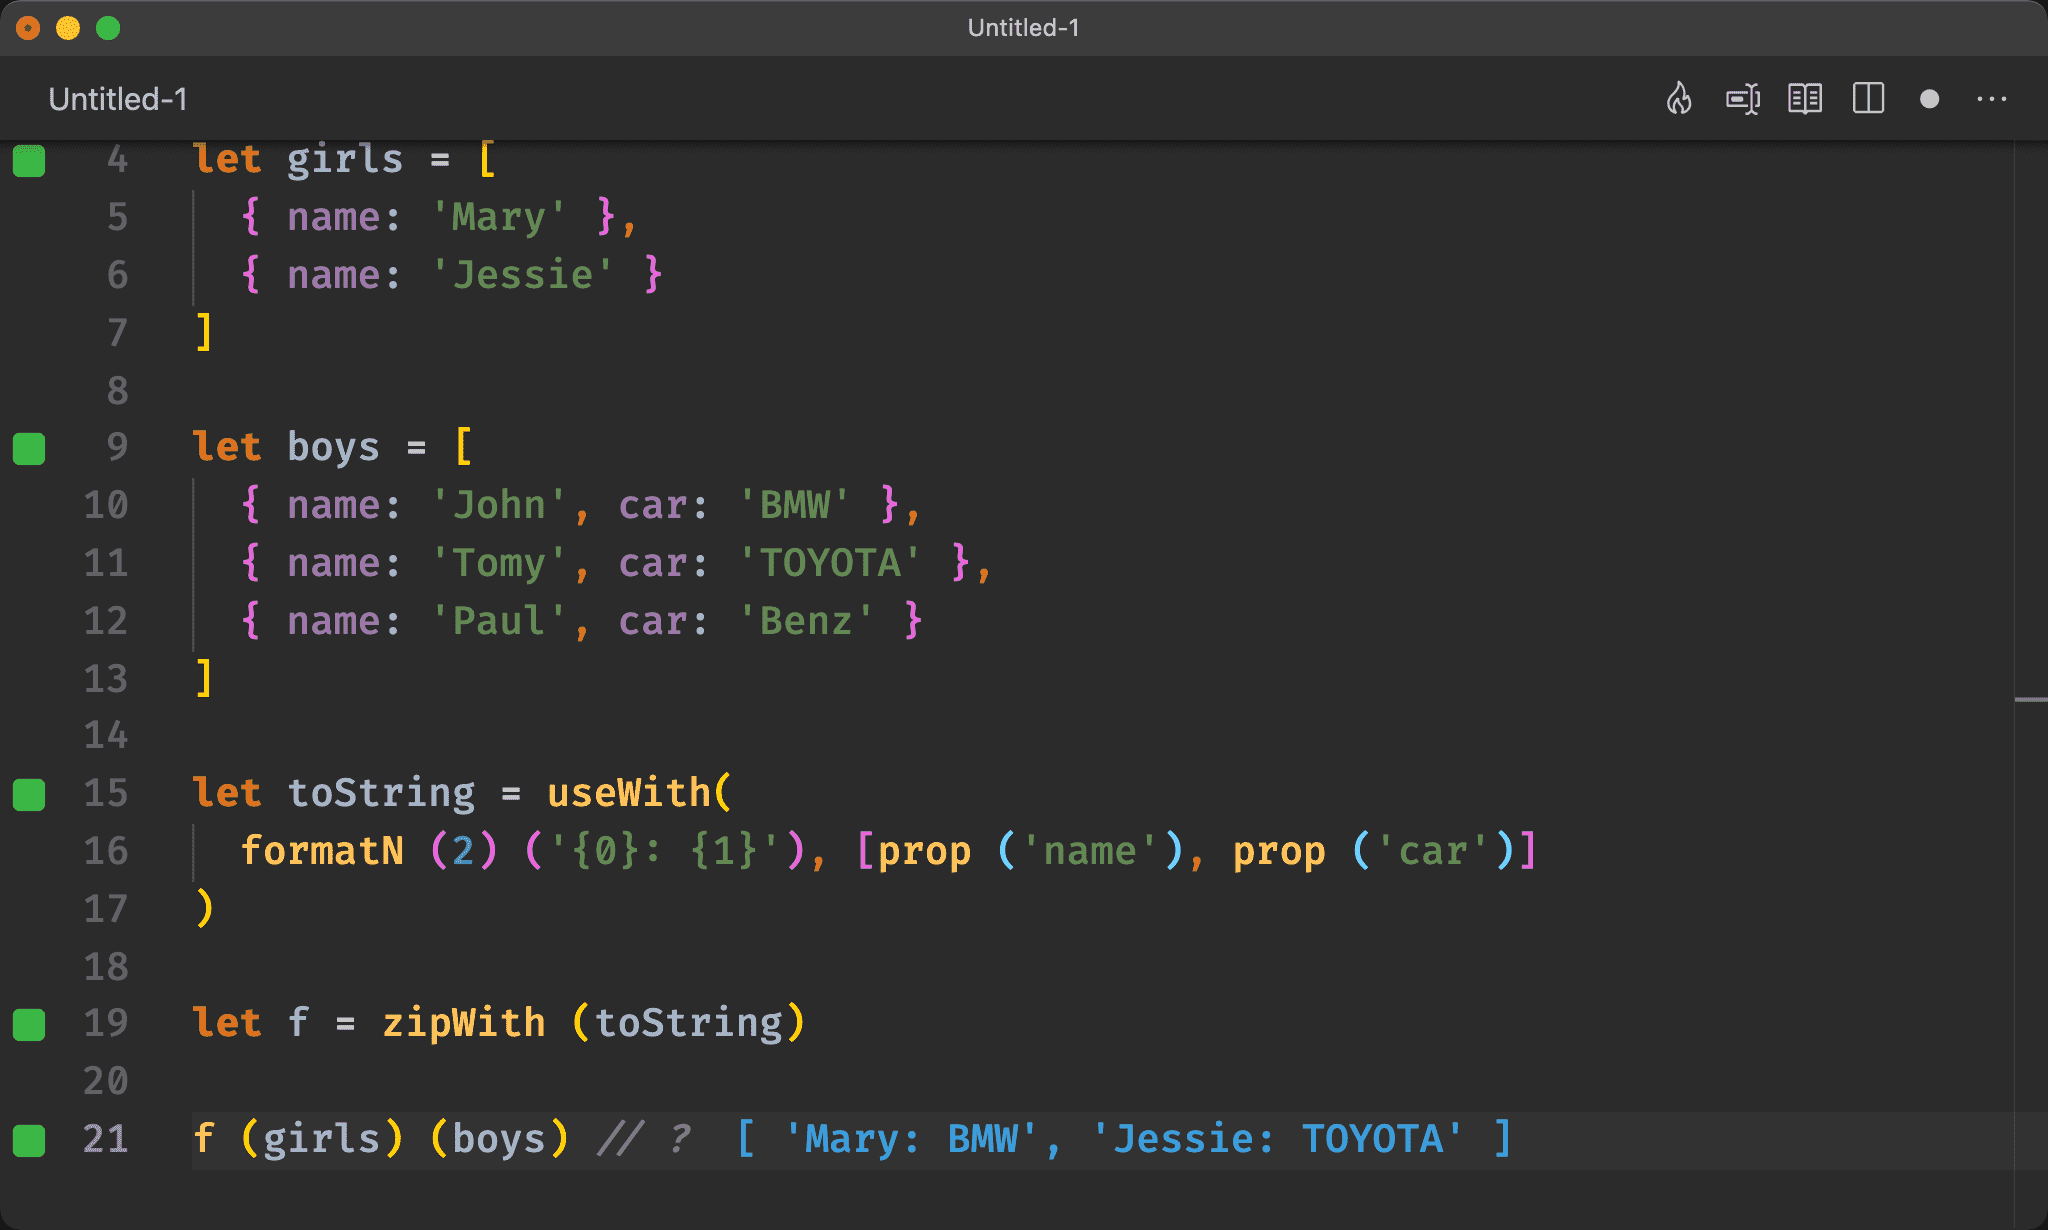The height and width of the screenshot is (1230, 2048).
Task: Click the window title Untitled-1
Action: tap(1023, 28)
